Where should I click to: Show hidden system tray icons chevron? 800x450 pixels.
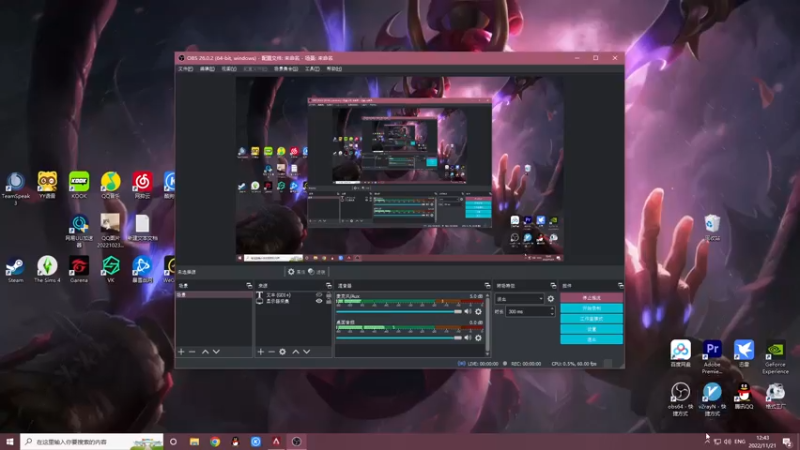pyautogui.click(x=707, y=441)
